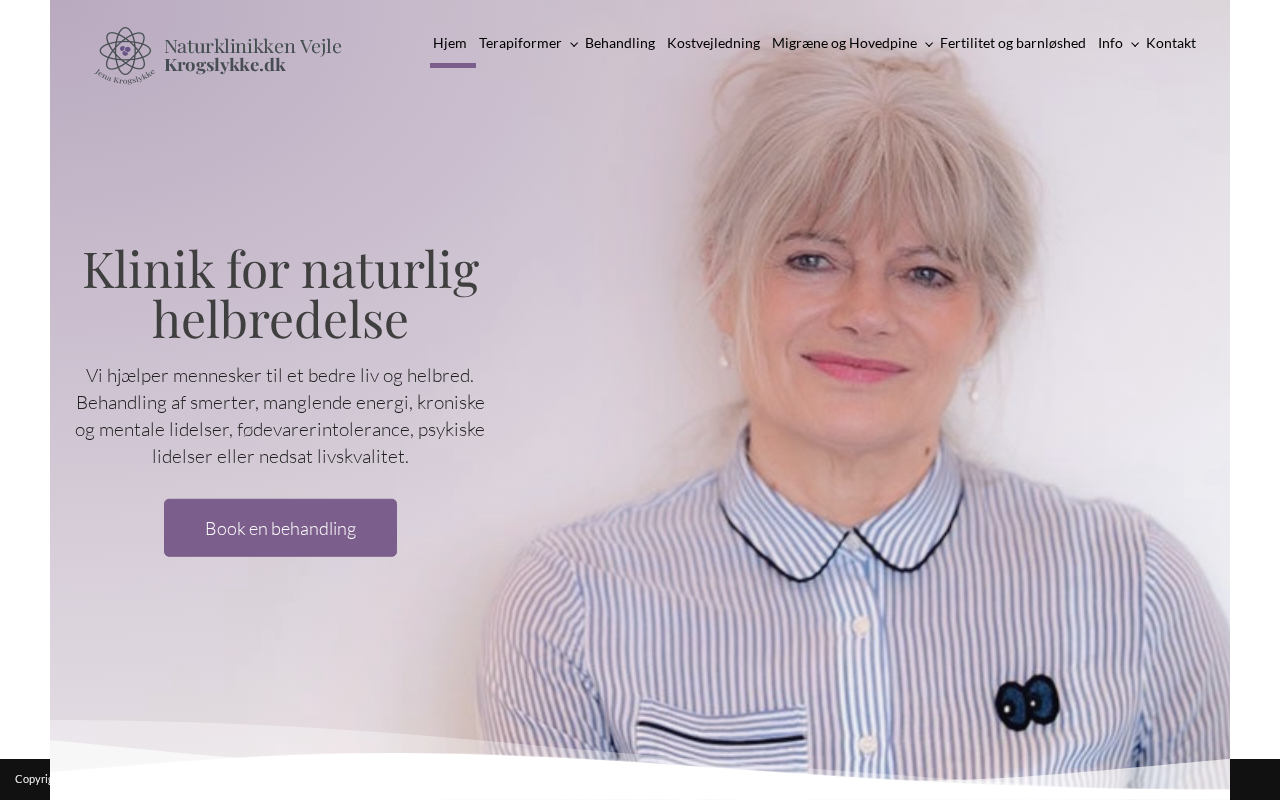Open the Naturklinikken Vejle logo text link
Viewport: 1280px width, 800px height.
tap(252, 46)
